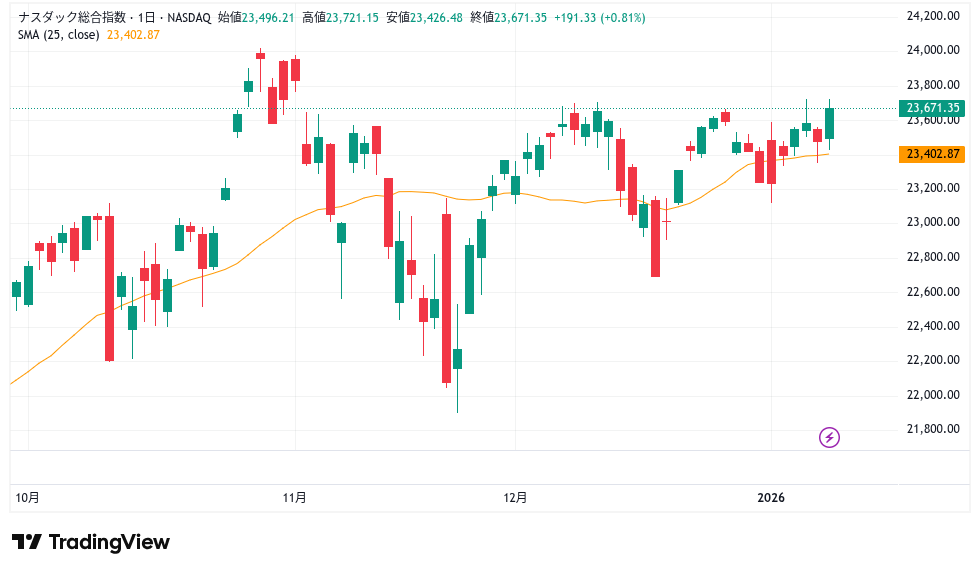Screen dimensions: 980x572
Task: Click the 10月 time axis label
Action: [x=28, y=497]
